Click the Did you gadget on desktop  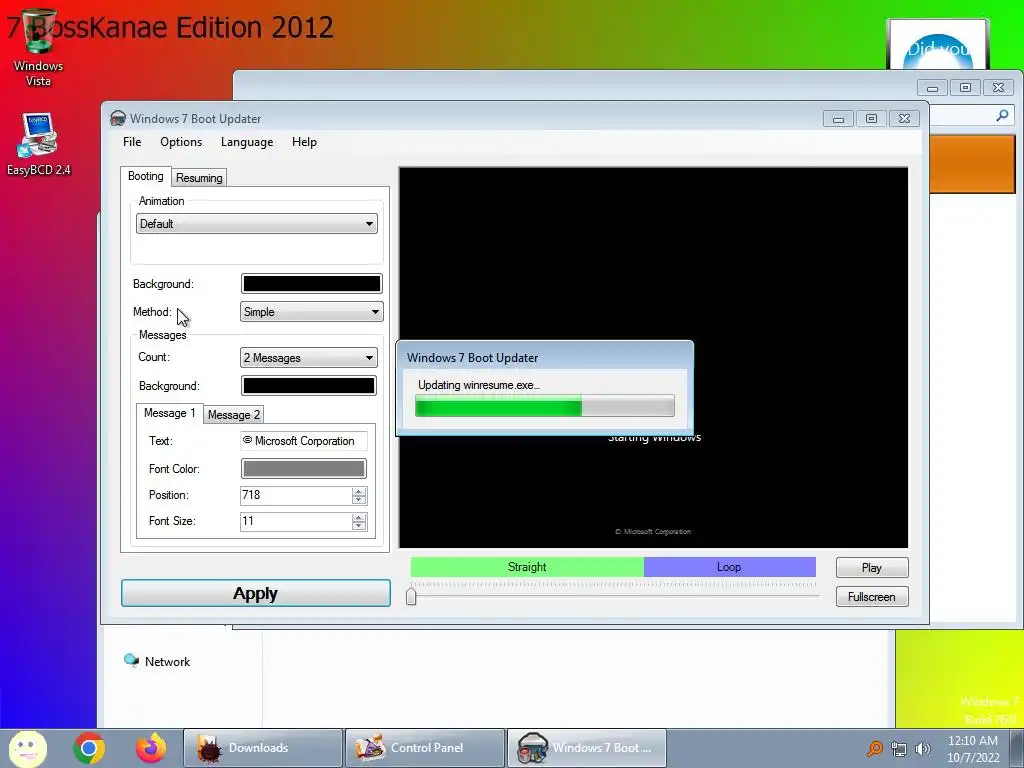938,44
